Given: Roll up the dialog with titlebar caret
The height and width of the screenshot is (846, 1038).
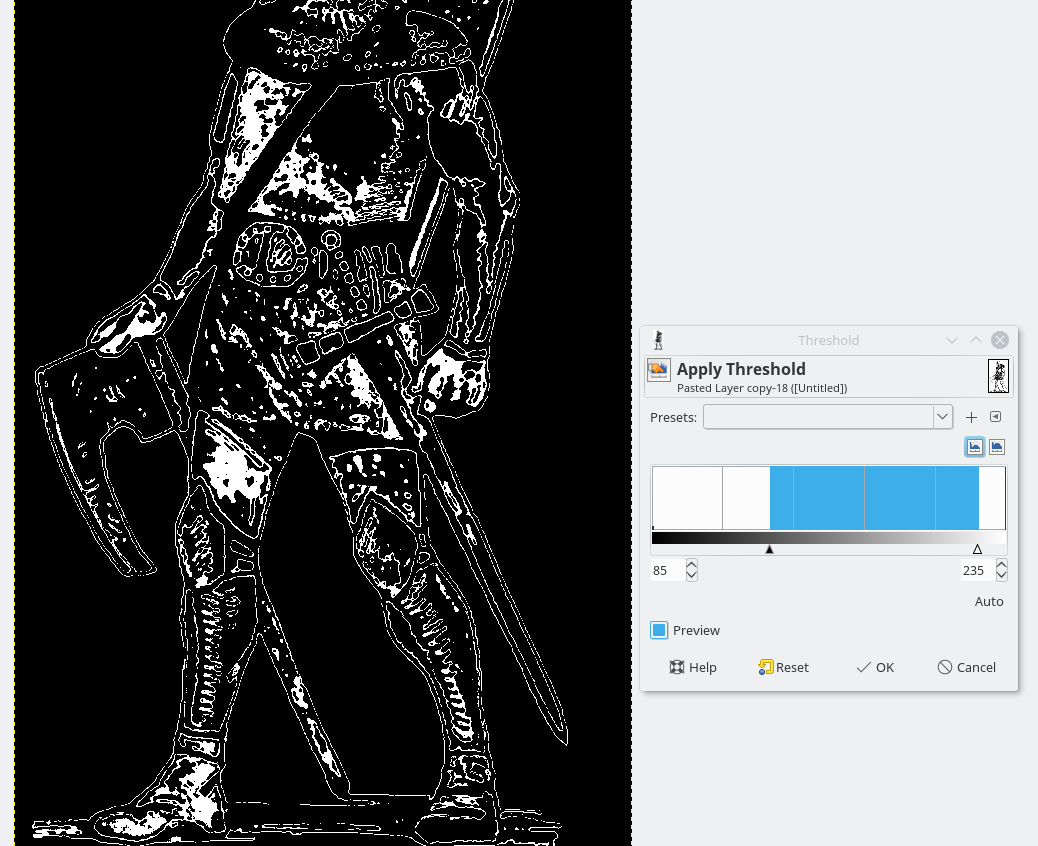Looking at the screenshot, I should [x=976, y=340].
